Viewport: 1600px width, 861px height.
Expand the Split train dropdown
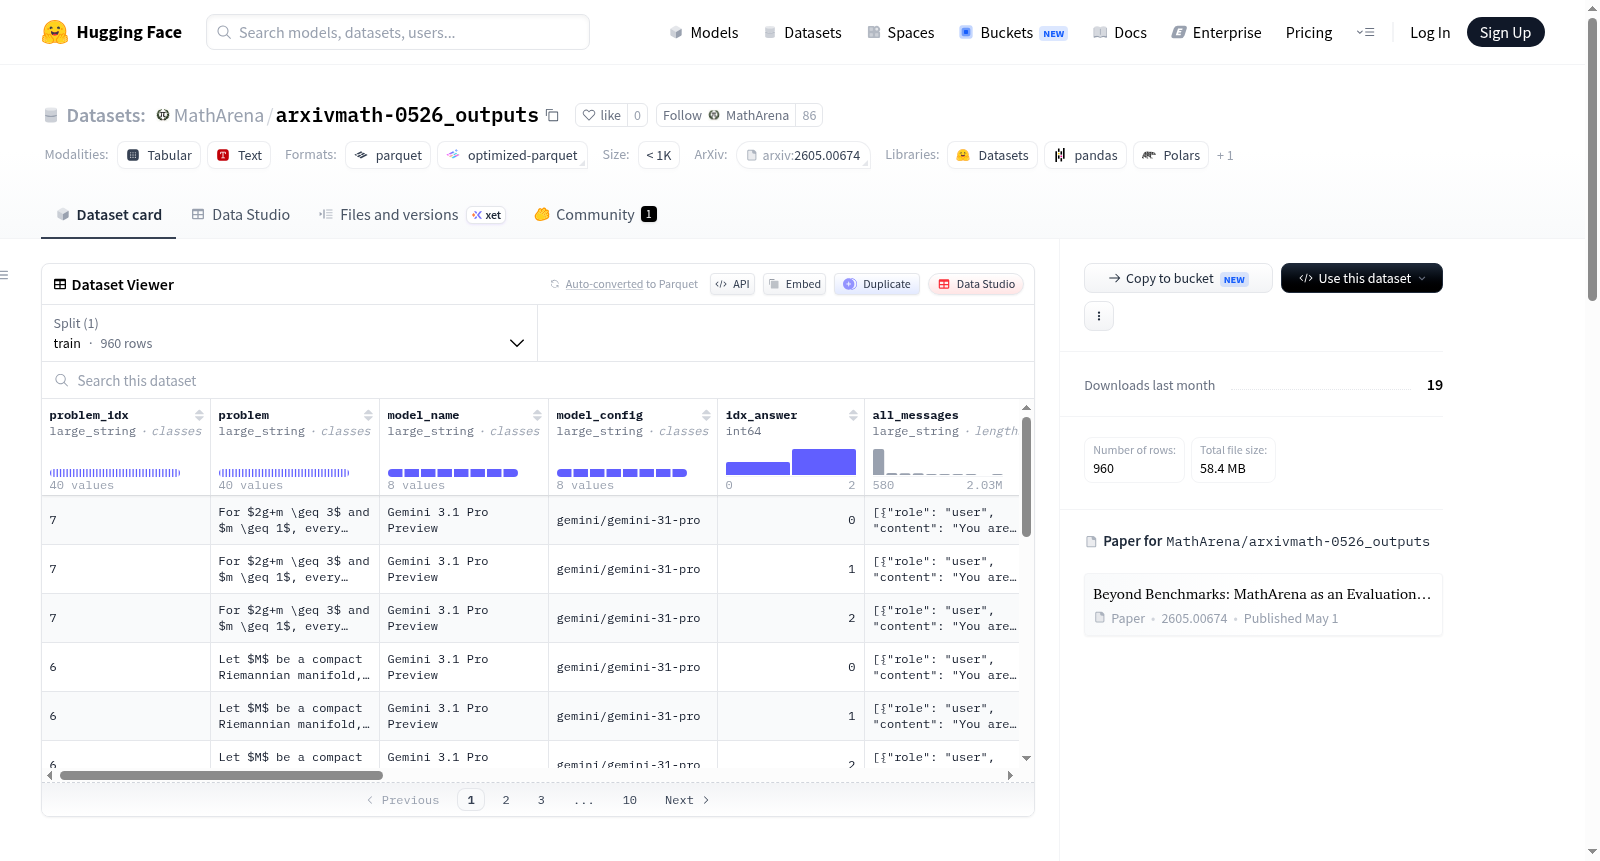tap(289, 333)
